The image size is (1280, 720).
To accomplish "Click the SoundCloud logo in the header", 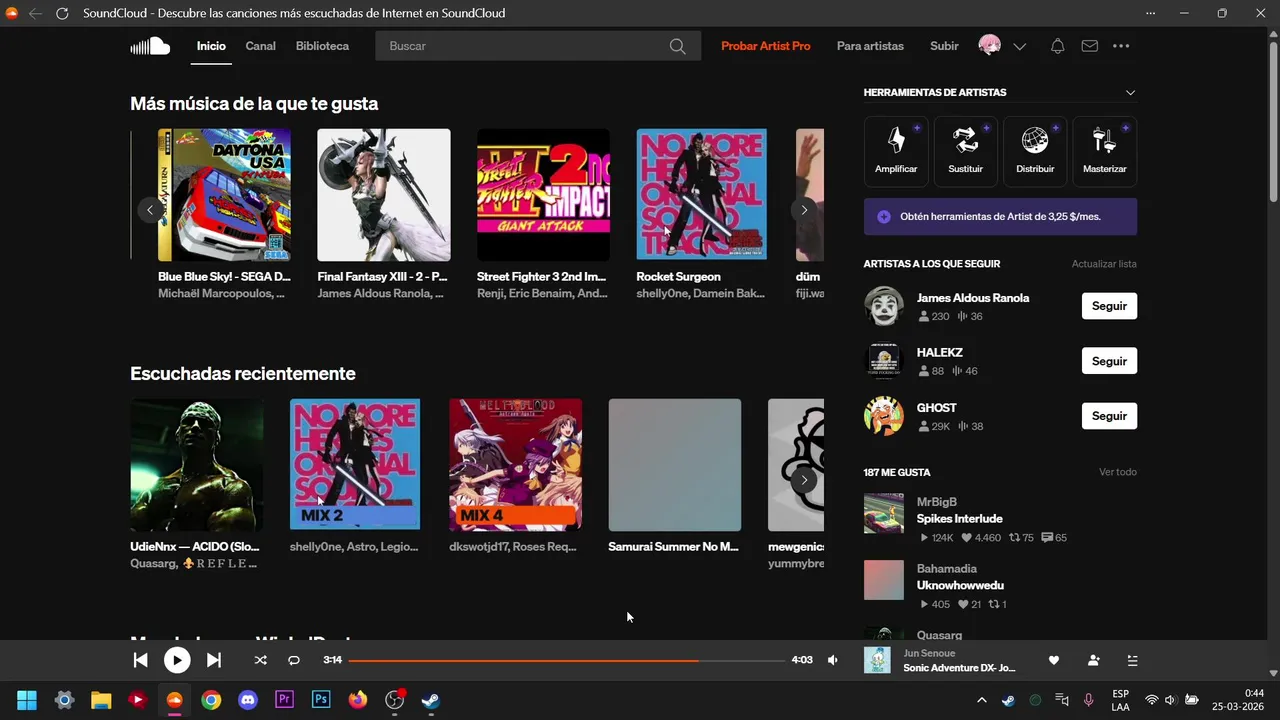I will [x=150, y=46].
